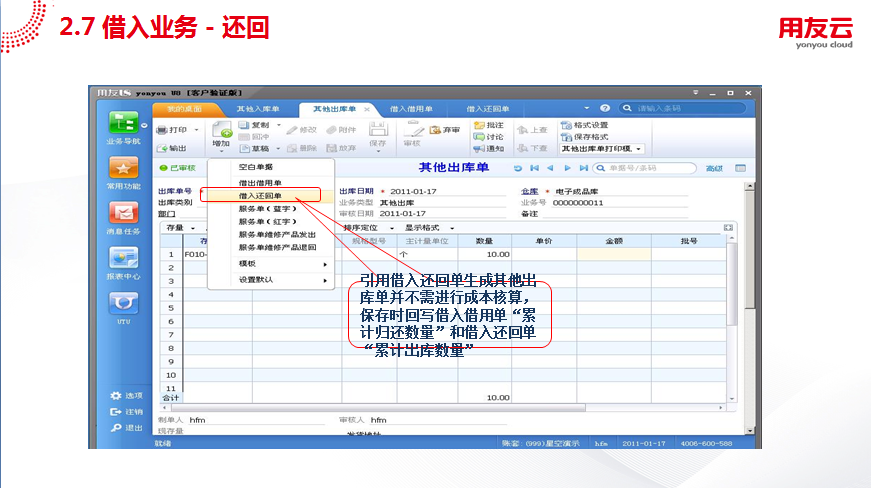Go to the next record arrow
Image resolution: width=871 pixels, height=488 pixels.
coord(567,168)
